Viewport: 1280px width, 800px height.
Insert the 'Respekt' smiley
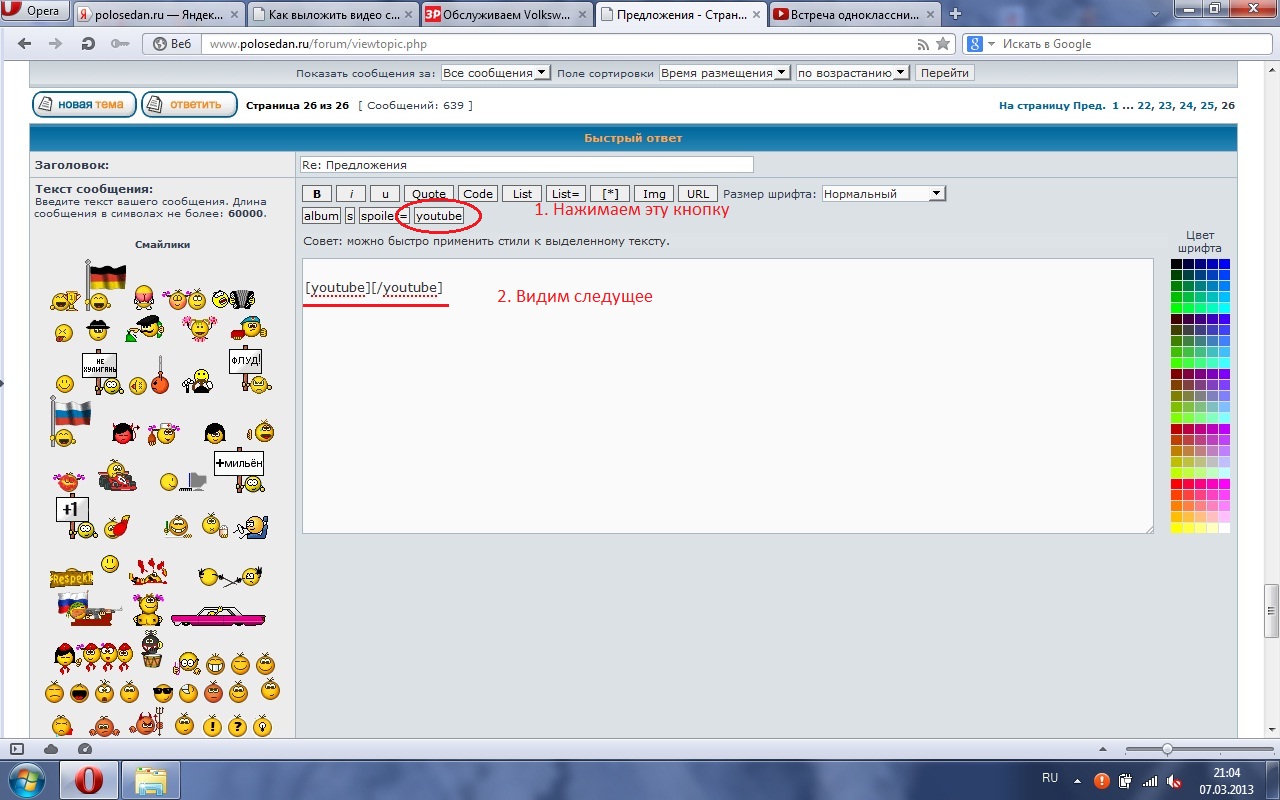pos(71,577)
